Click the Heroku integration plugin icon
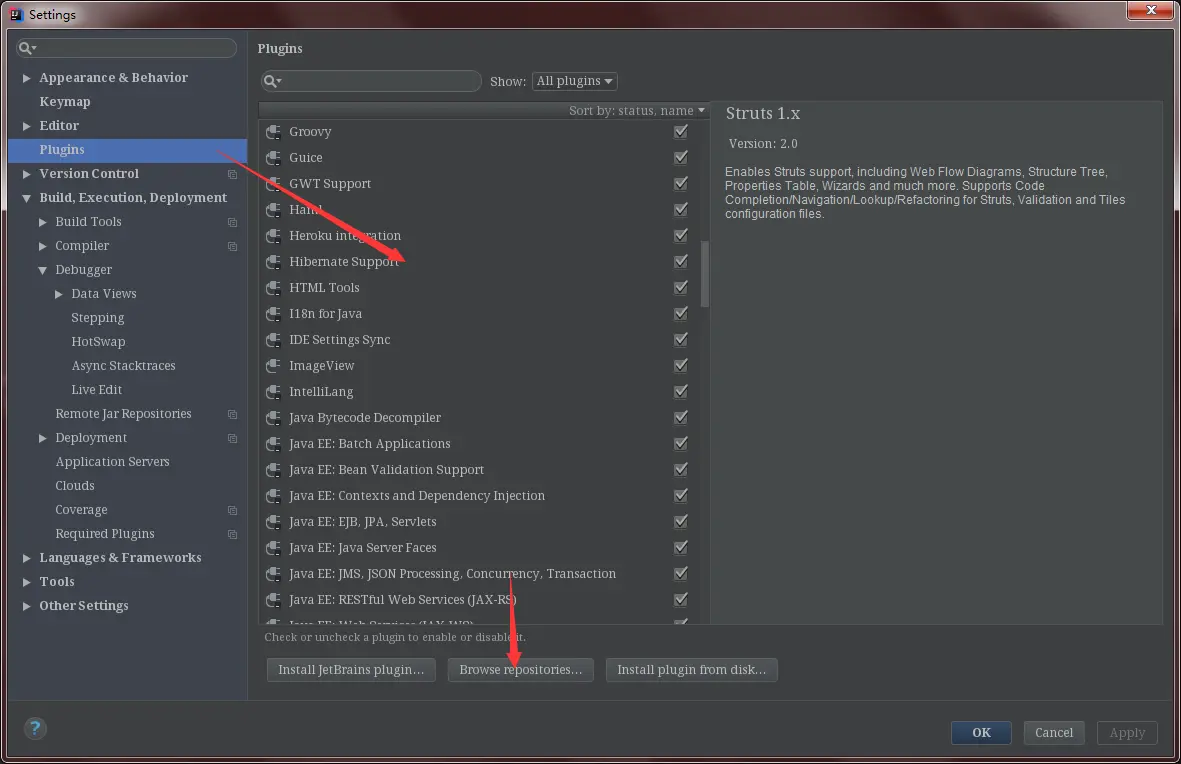Viewport: 1181px width, 764px height. [273, 235]
